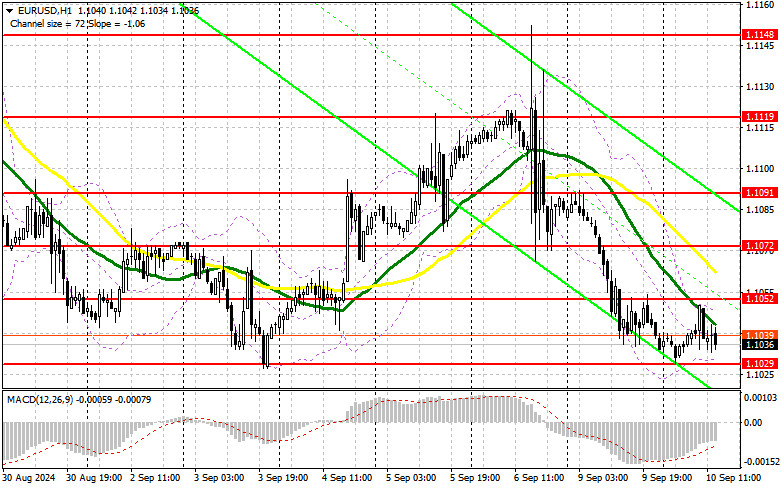781x489 pixels.
Task: Click the 1.1115 price scale value
Action: pyautogui.click(x=760, y=128)
